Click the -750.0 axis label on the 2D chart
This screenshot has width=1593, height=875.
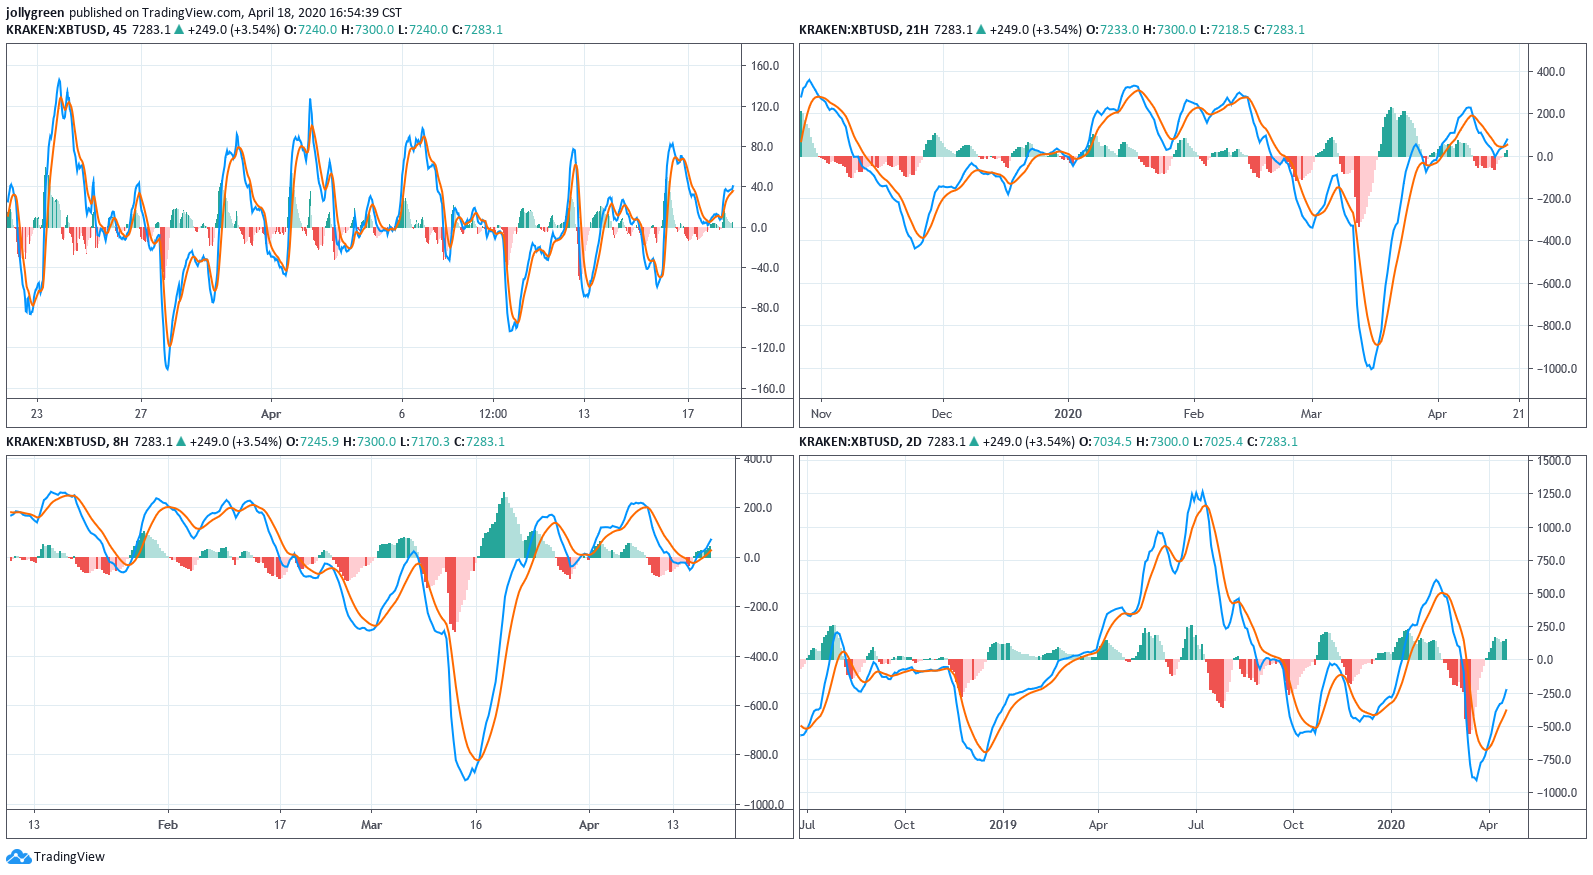coord(1555,760)
